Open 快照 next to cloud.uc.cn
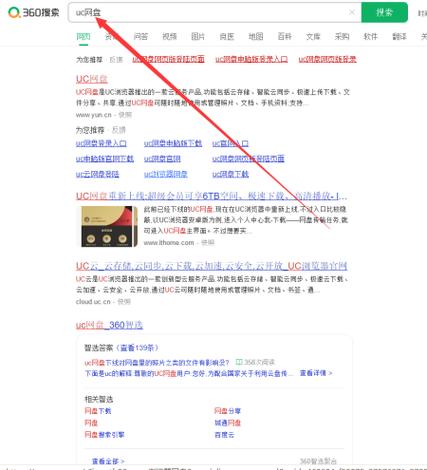 click(x=124, y=302)
